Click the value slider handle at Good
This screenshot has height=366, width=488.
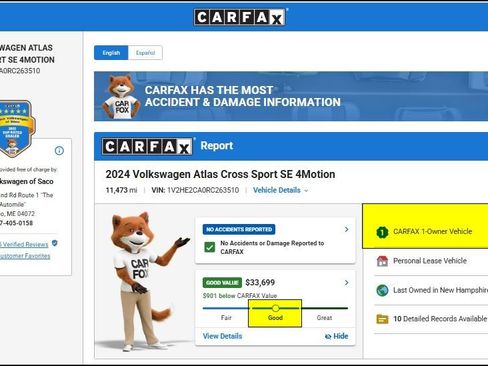coord(275,308)
